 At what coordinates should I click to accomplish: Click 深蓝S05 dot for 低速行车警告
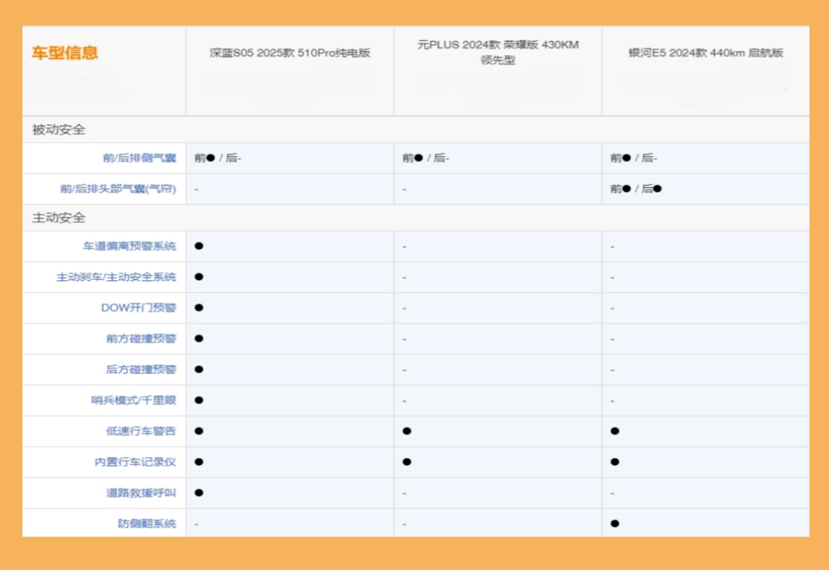tap(199, 431)
